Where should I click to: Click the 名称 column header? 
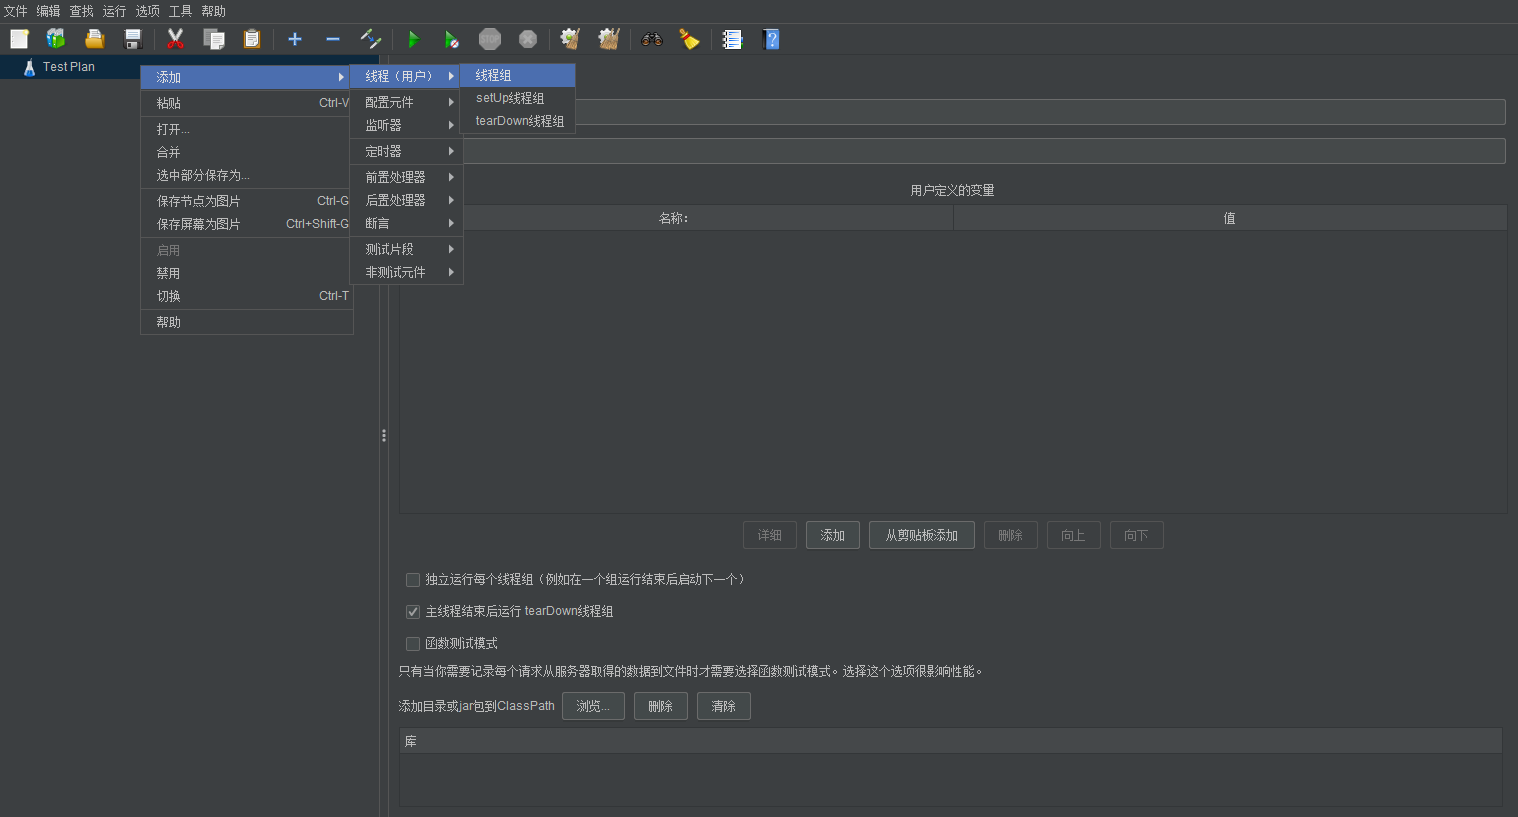676,218
